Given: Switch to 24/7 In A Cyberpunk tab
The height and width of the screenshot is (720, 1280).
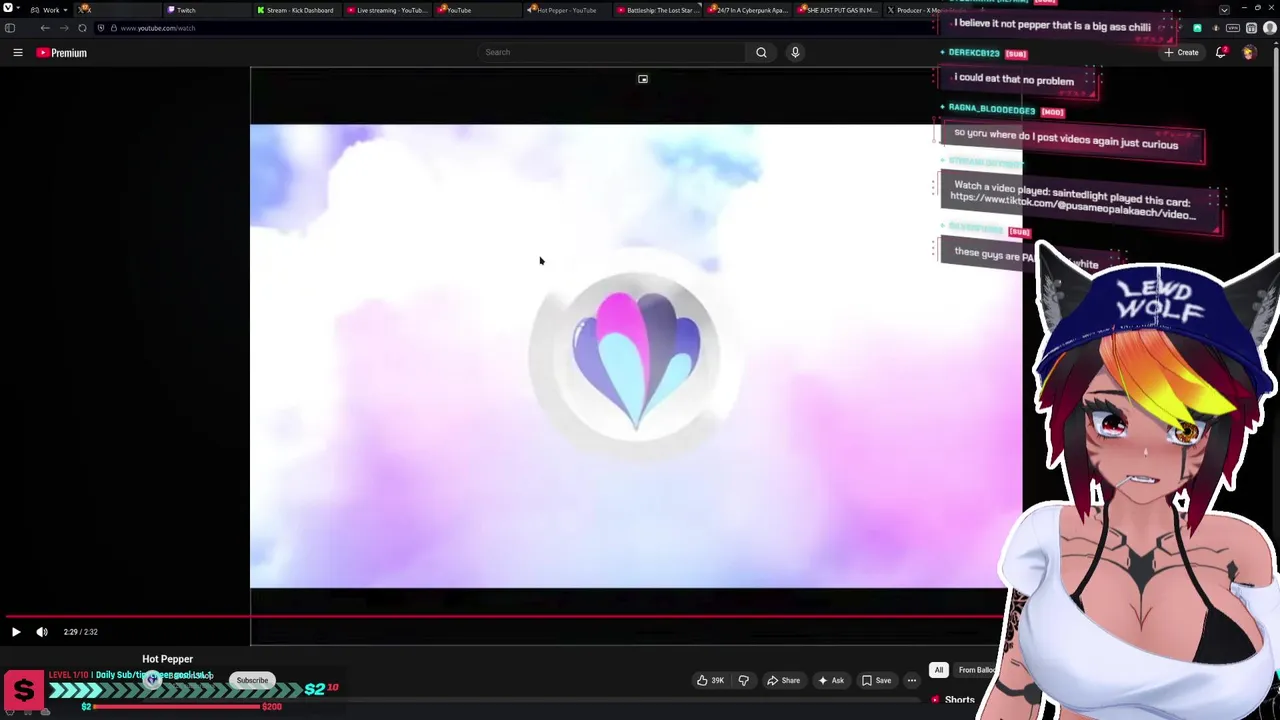Looking at the screenshot, I should (x=747, y=10).
